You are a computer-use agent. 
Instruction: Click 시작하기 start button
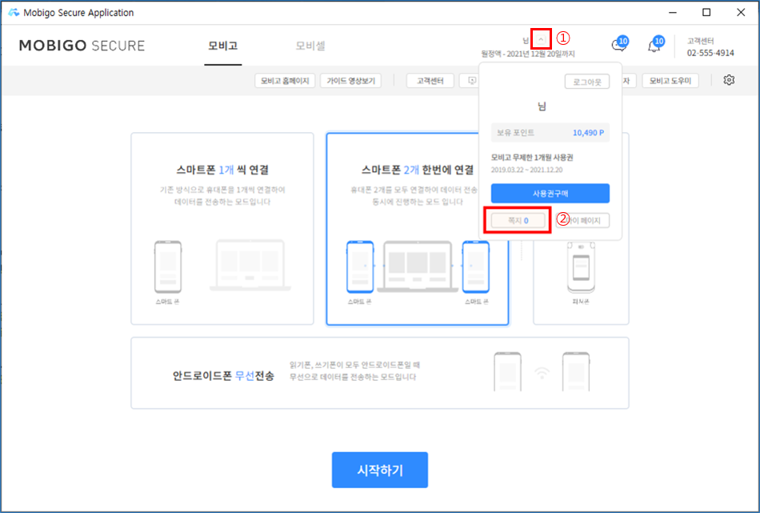click(380, 470)
